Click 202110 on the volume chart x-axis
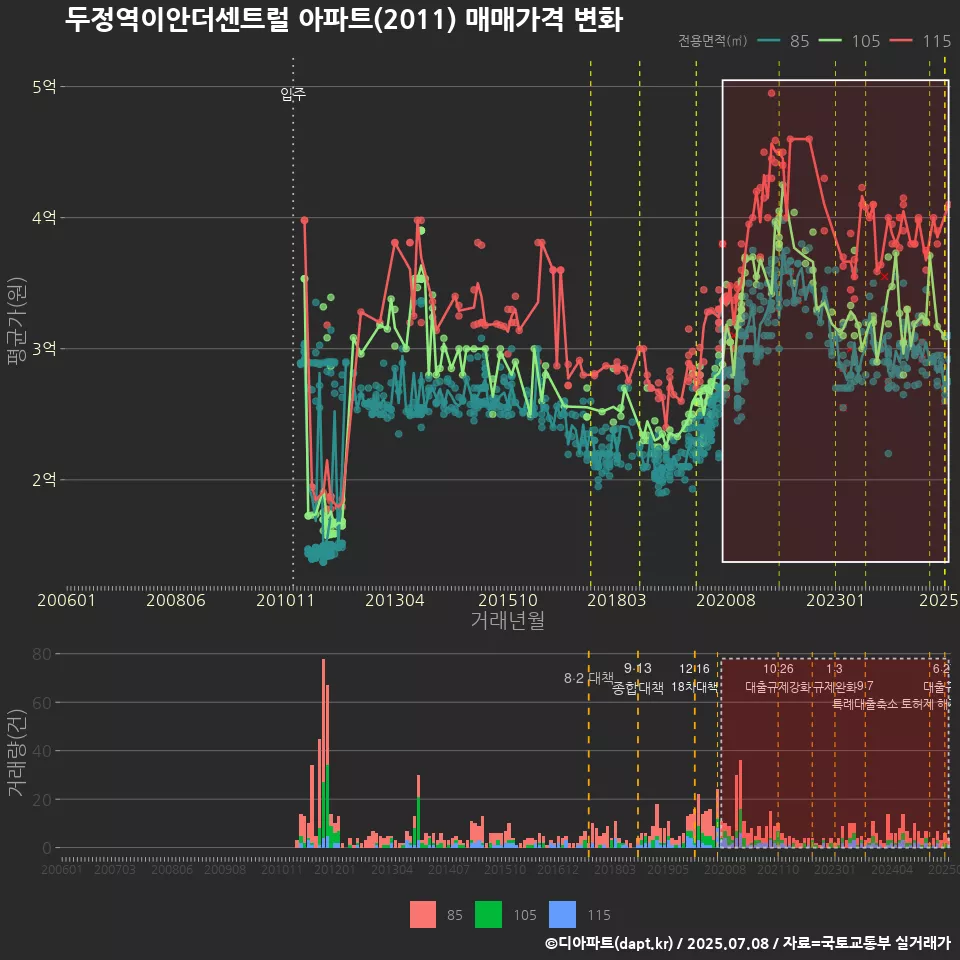 [778, 869]
